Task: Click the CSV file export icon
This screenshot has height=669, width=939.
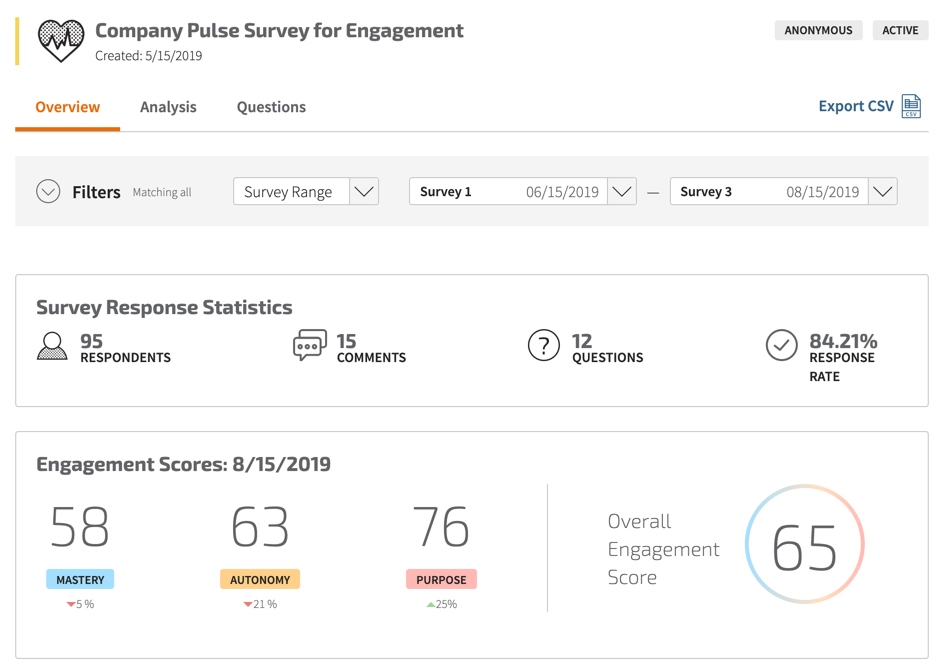Action: click(x=911, y=106)
